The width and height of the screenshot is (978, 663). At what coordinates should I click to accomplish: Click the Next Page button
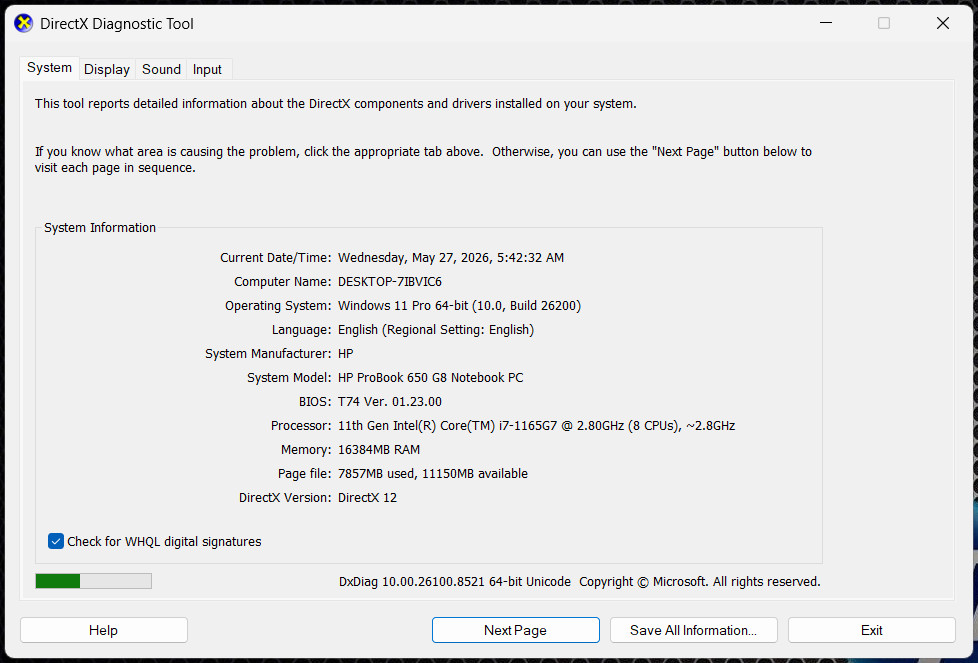pyautogui.click(x=515, y=630)
